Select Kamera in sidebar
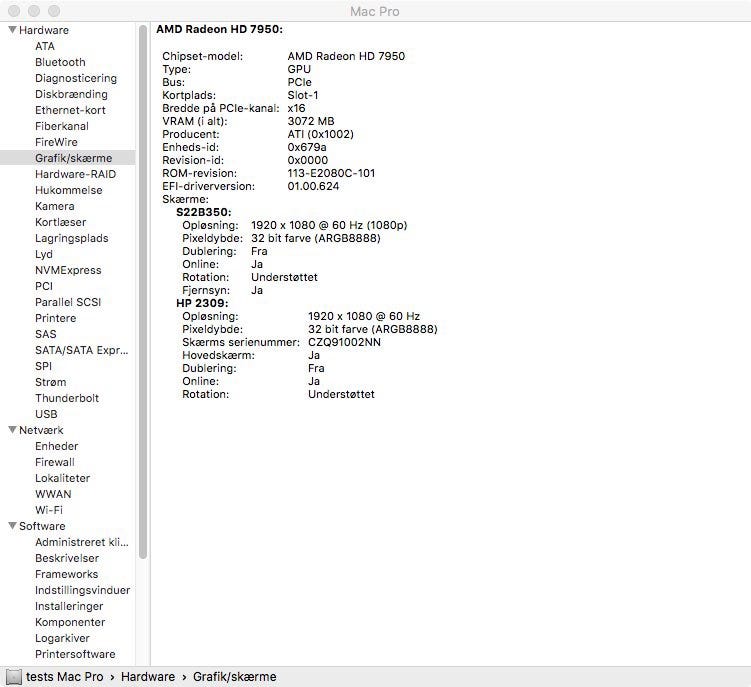Image resolution: width=751 pixels, height=687 pixels. point(55,206)
